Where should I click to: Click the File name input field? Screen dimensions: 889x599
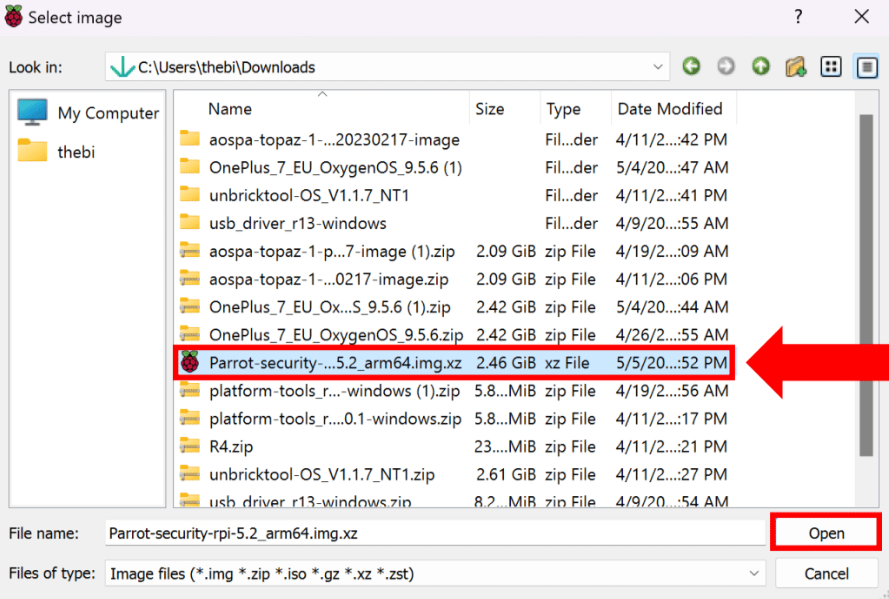point(435,533)
